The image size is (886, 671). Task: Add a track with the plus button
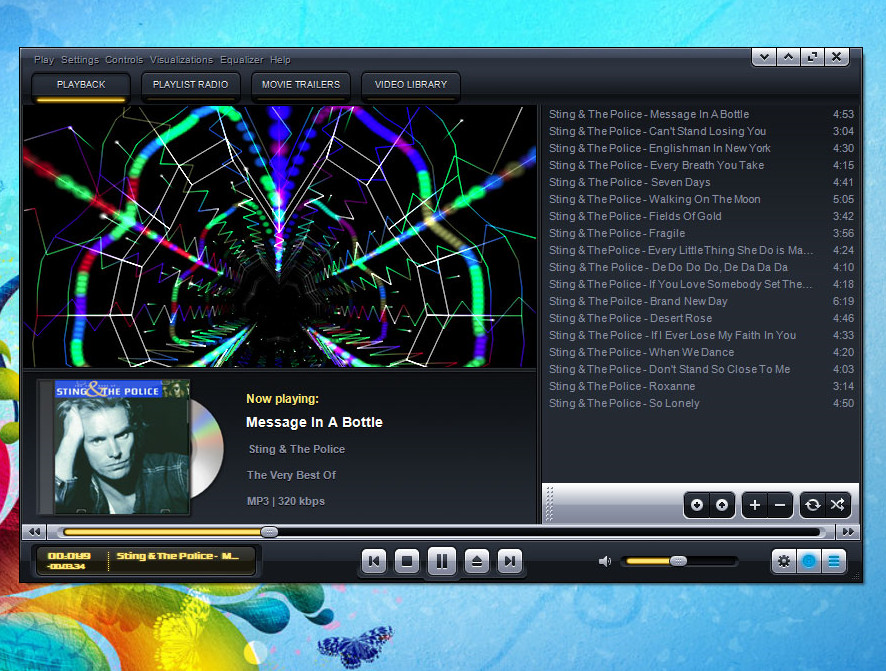755,504
